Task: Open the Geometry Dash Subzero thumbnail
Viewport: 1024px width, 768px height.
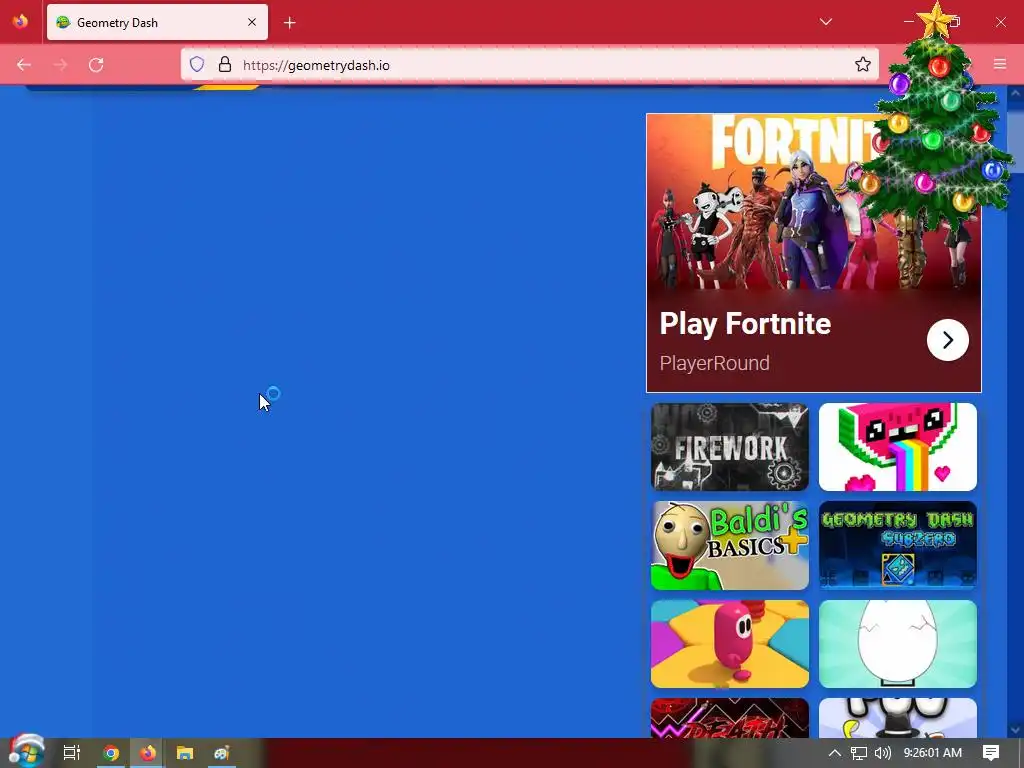Action: tap(897, 545)
